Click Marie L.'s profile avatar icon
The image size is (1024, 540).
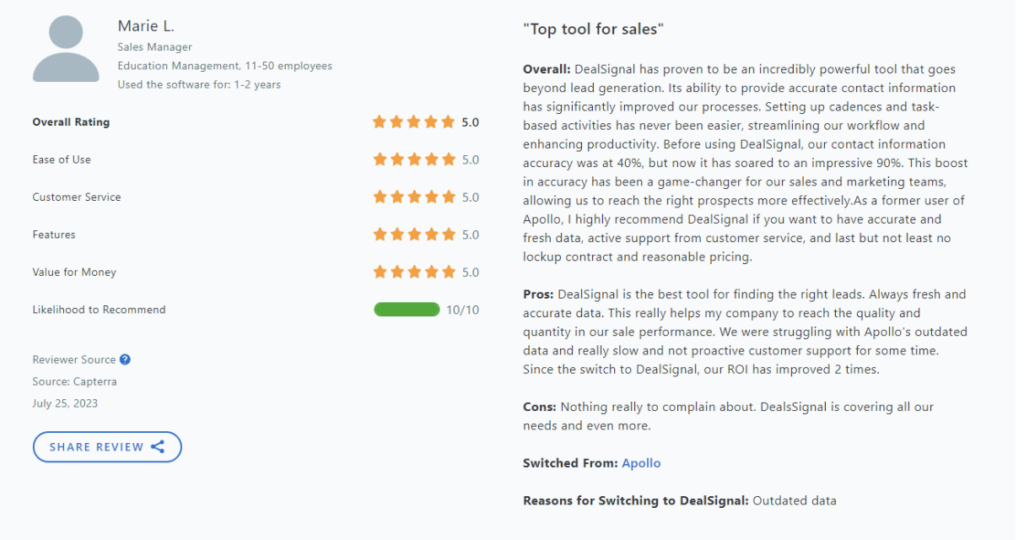[66, 49]
